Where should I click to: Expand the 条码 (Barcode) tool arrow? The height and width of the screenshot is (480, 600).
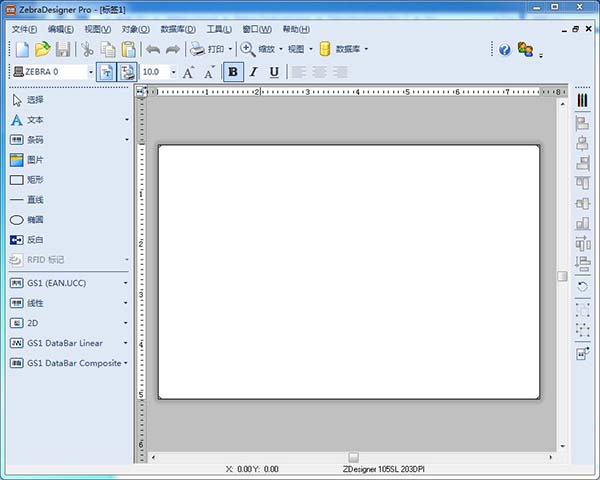click(x=126, y=140)
